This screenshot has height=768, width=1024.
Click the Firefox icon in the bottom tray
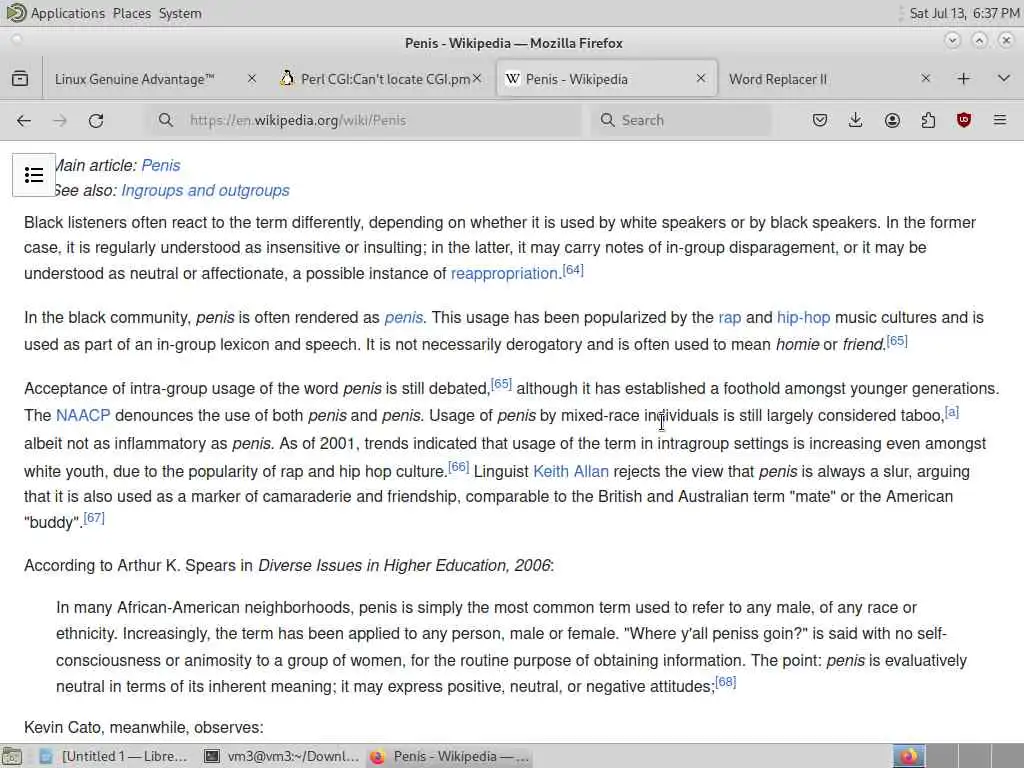tap(909, 756)
